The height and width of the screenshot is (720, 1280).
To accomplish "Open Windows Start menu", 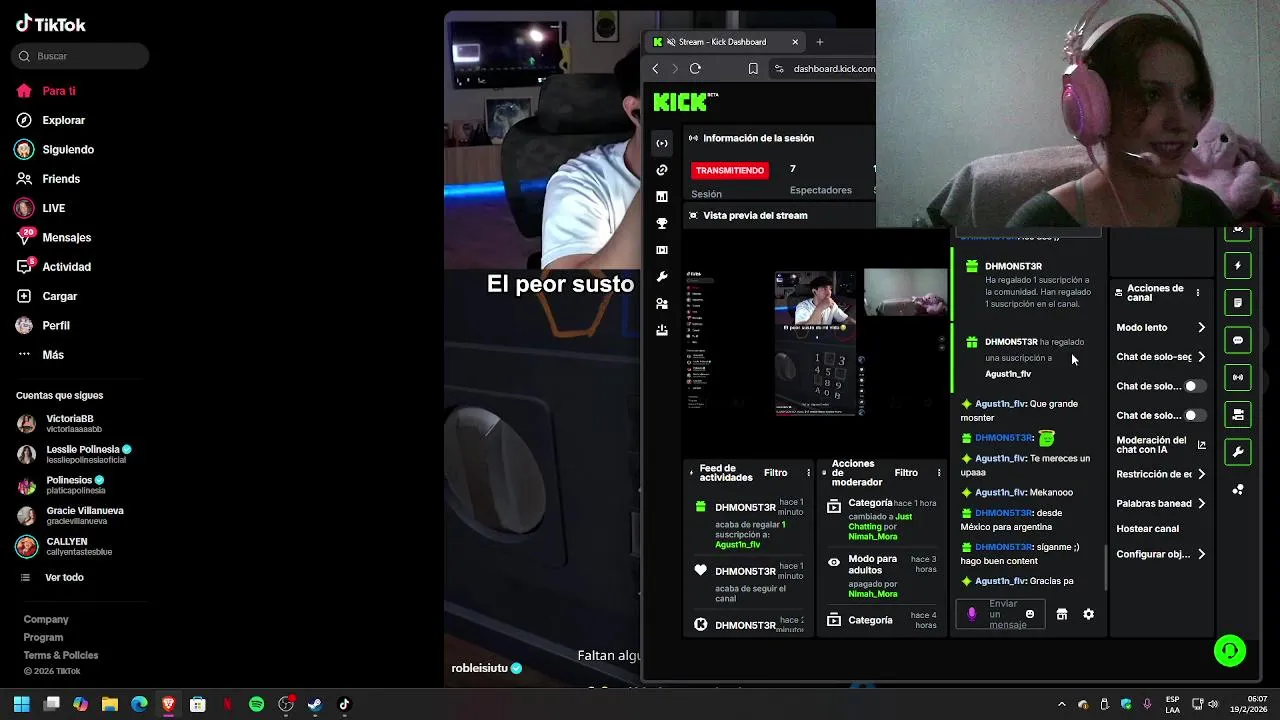I will point(22,704).
